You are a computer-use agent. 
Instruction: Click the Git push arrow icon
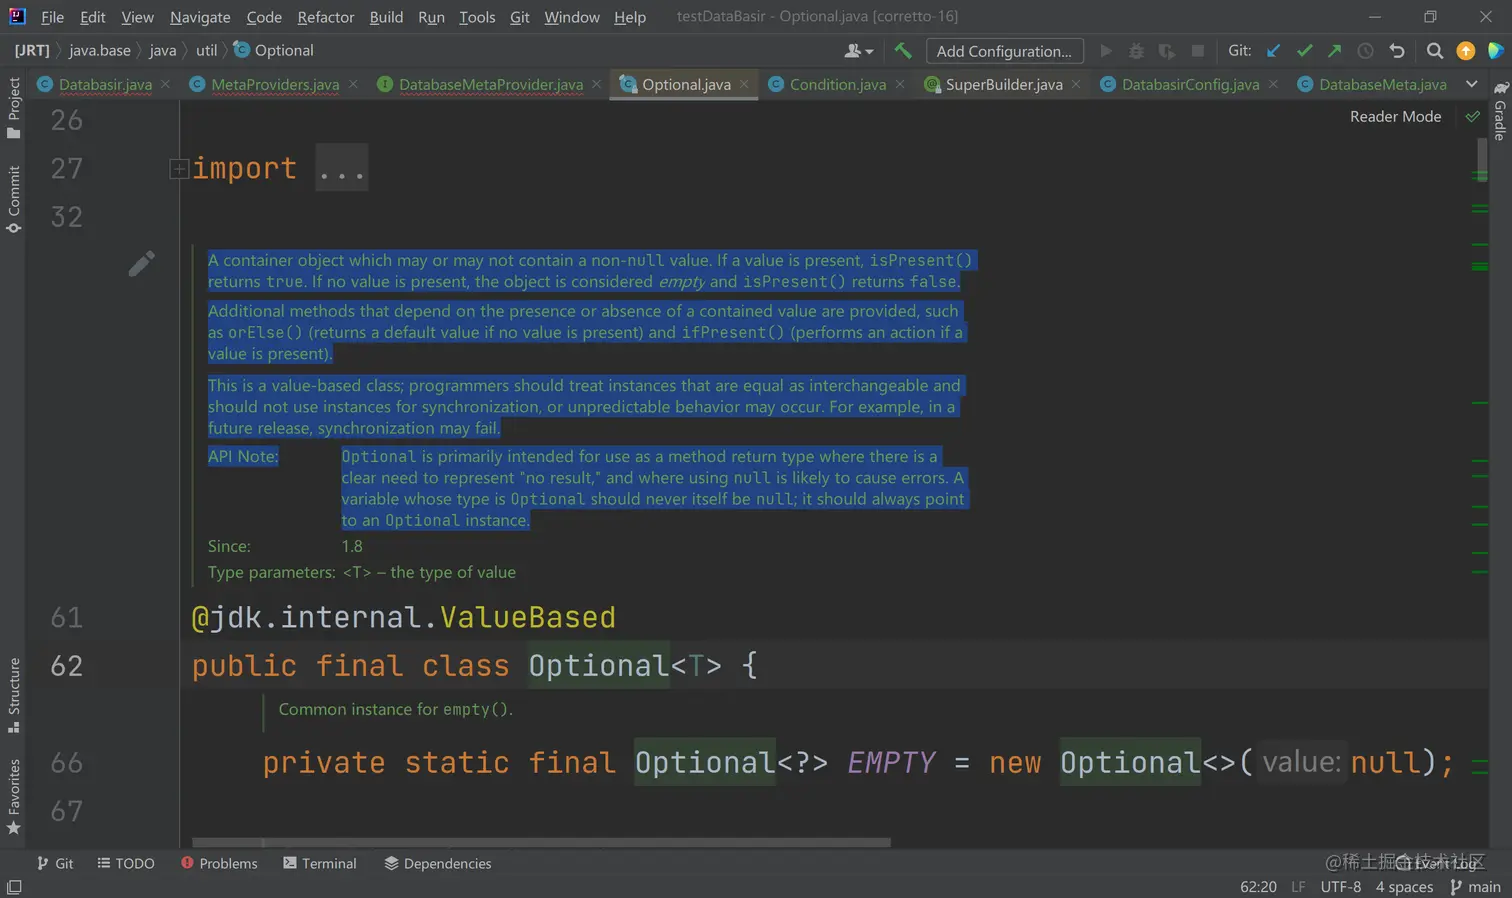click(1335, 51)
